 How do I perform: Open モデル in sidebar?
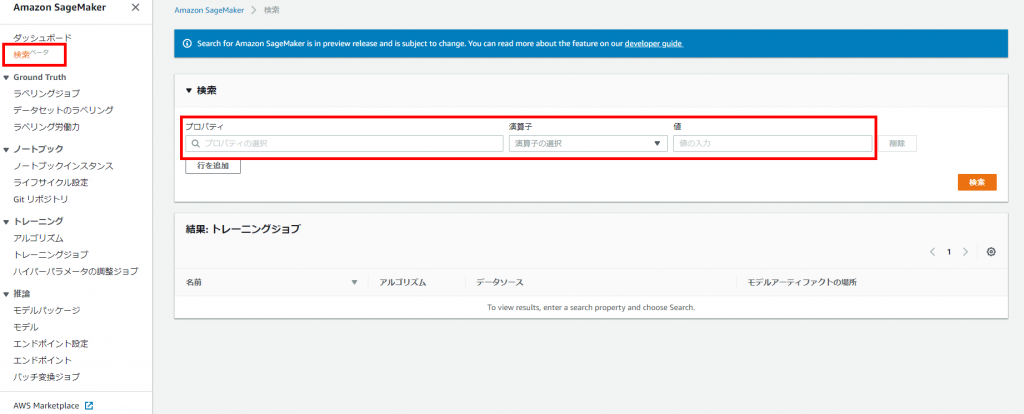click(26, 327)
